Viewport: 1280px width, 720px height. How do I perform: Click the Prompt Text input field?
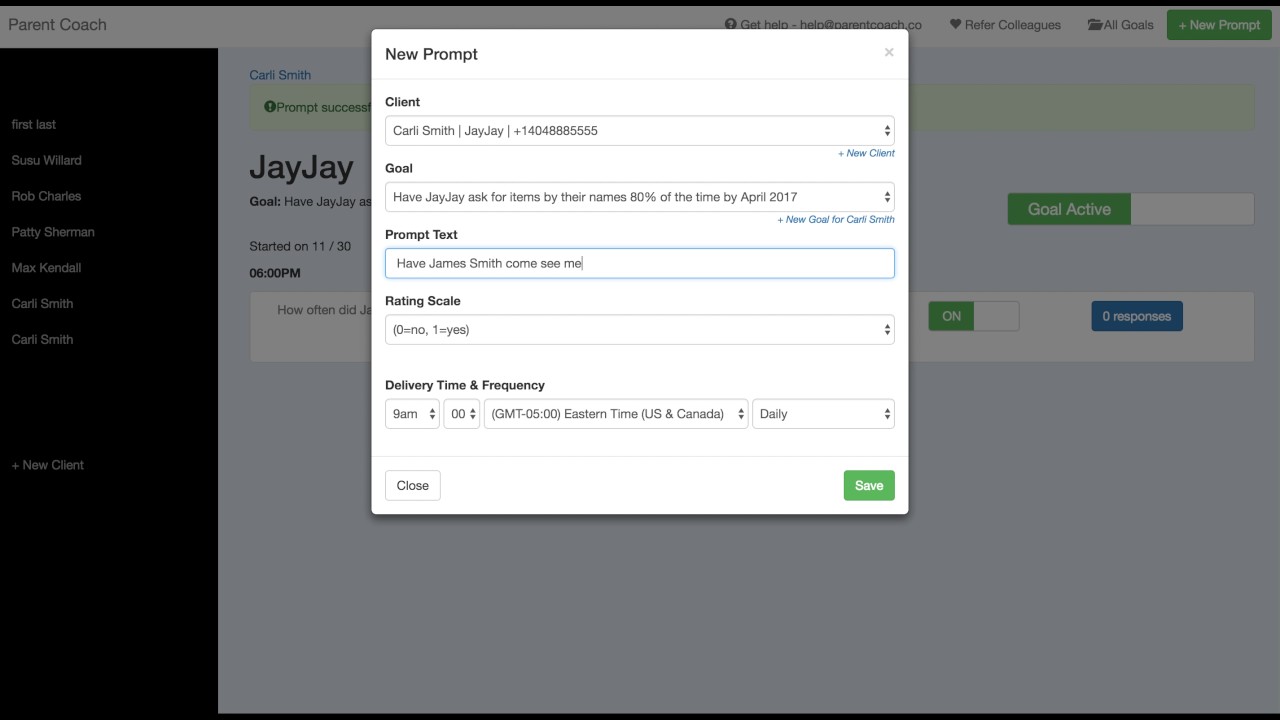click(x=640, y=263)
